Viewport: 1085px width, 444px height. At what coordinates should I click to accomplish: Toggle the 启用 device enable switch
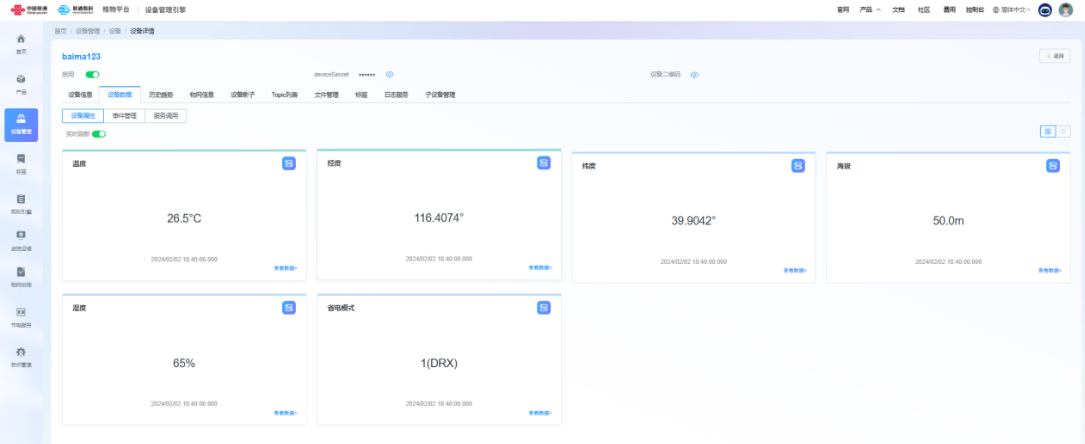(92, 74)
